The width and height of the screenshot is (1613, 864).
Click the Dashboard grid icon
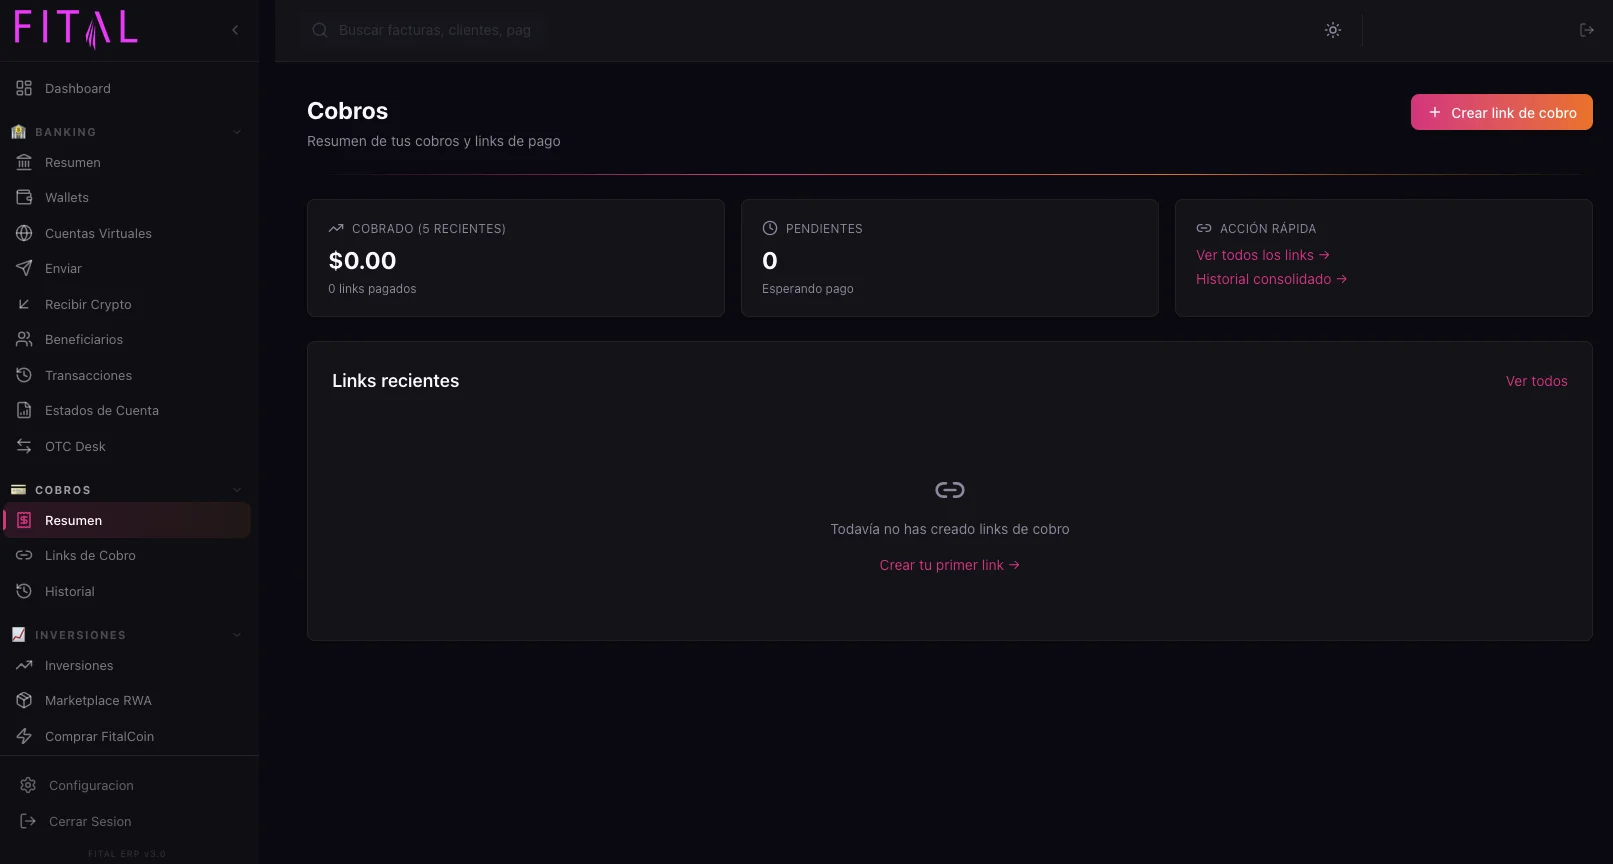click(x=24, y=88)
